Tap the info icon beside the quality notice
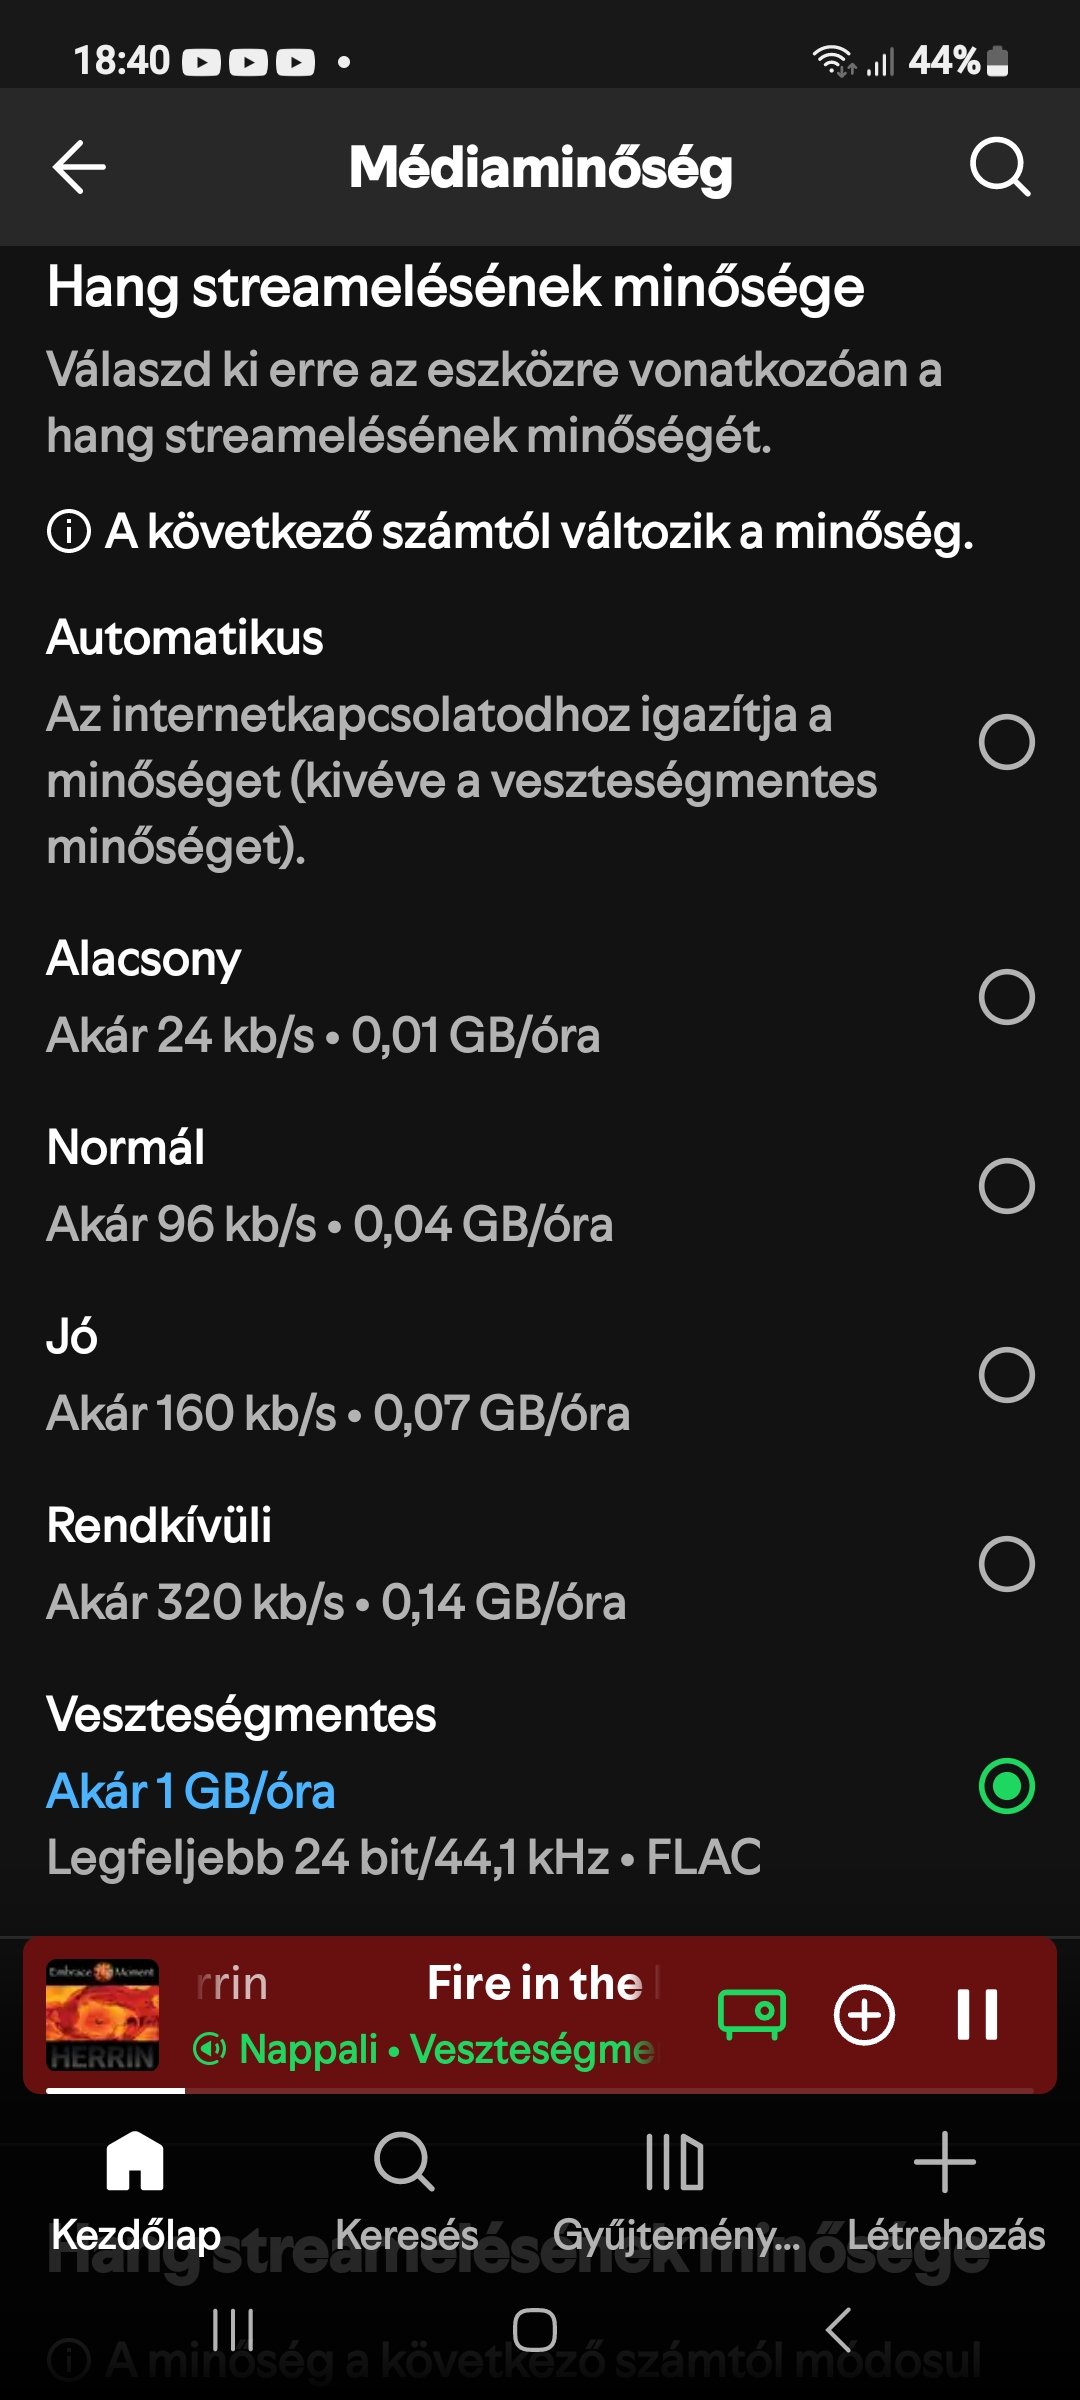The height and width of the screenshot is (2400, 1080). click(x=69, y=531)
